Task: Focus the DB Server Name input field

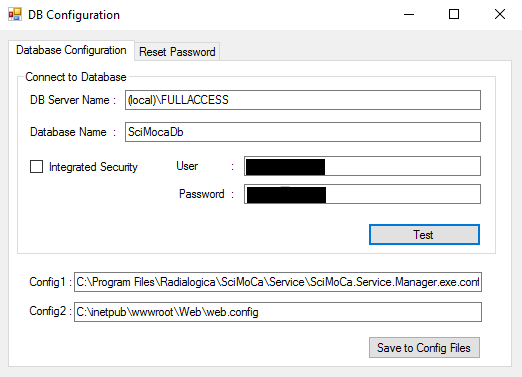Action: pyautogui.click(x=303, y=100)
